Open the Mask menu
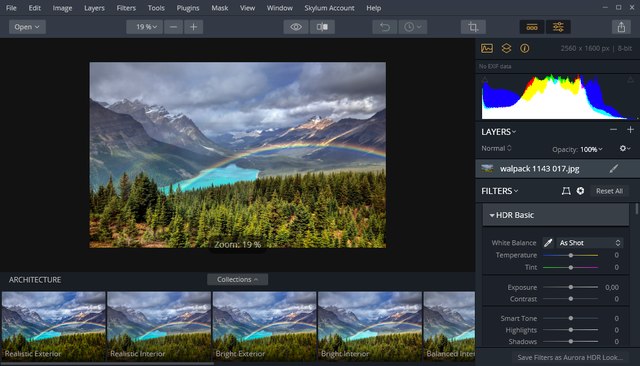 tap(220, 8)
